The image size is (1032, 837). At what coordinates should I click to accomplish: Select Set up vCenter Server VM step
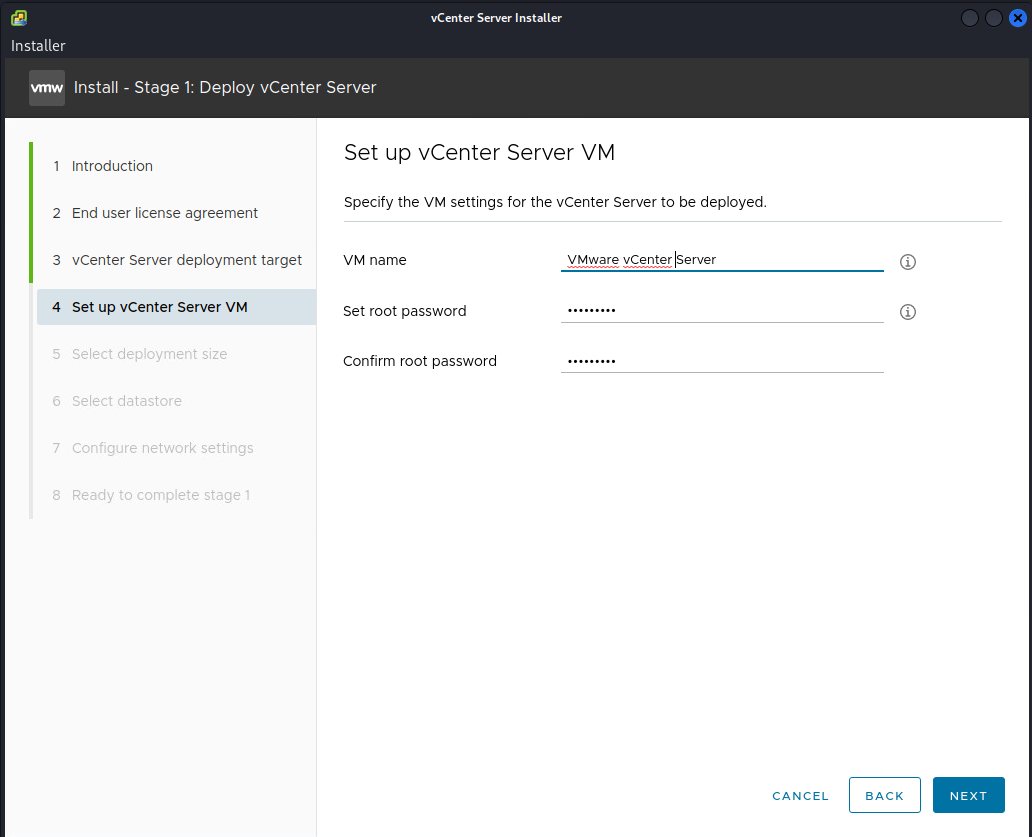click(x=159, y=307)
